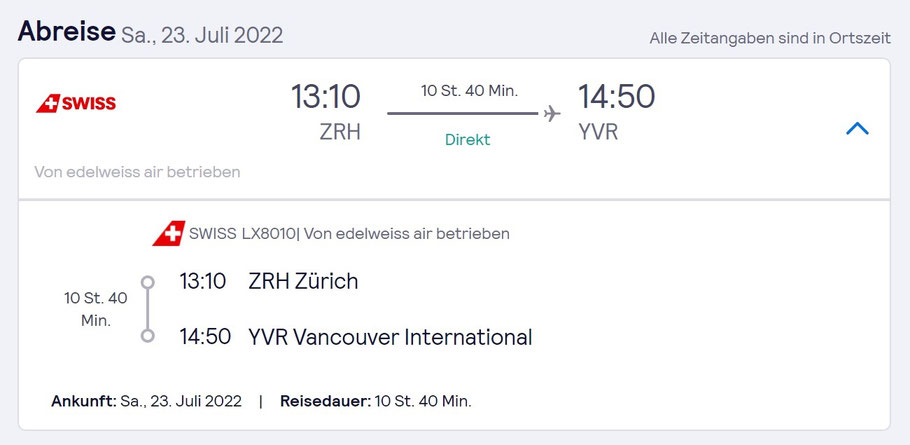
Task: Click the Reisedauer 10 St. 40 Min. text
Action: (x=376, y=401)
